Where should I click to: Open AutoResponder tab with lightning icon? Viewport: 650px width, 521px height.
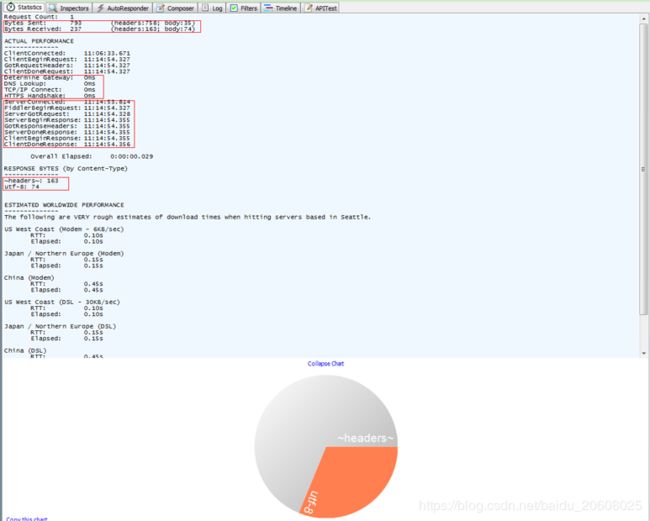(x=125, y=7)
